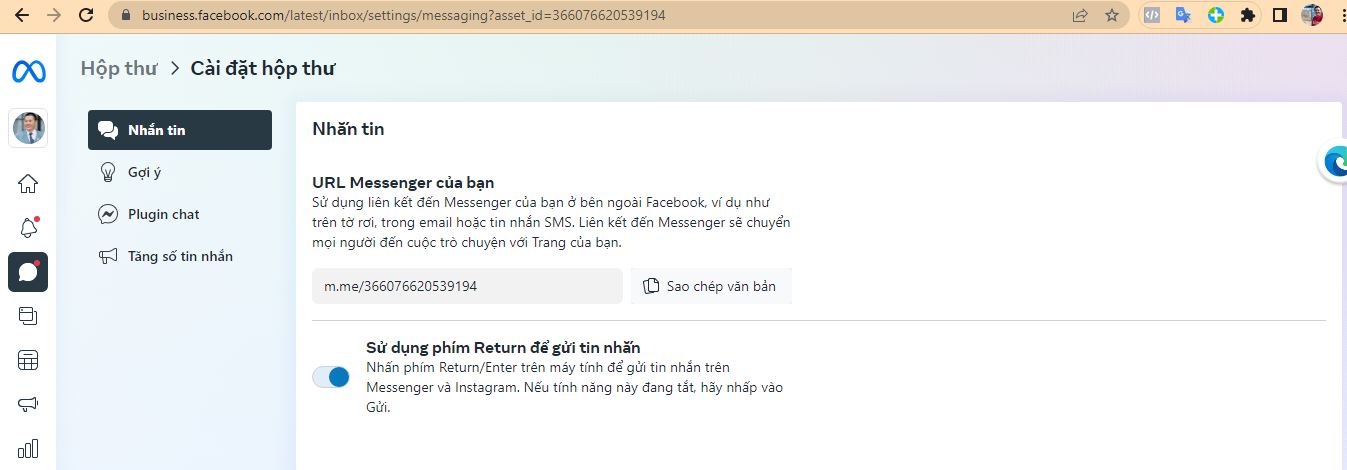Open the Insights bar chart icon
The image size is (1347, 470).
tap(28, 447)
